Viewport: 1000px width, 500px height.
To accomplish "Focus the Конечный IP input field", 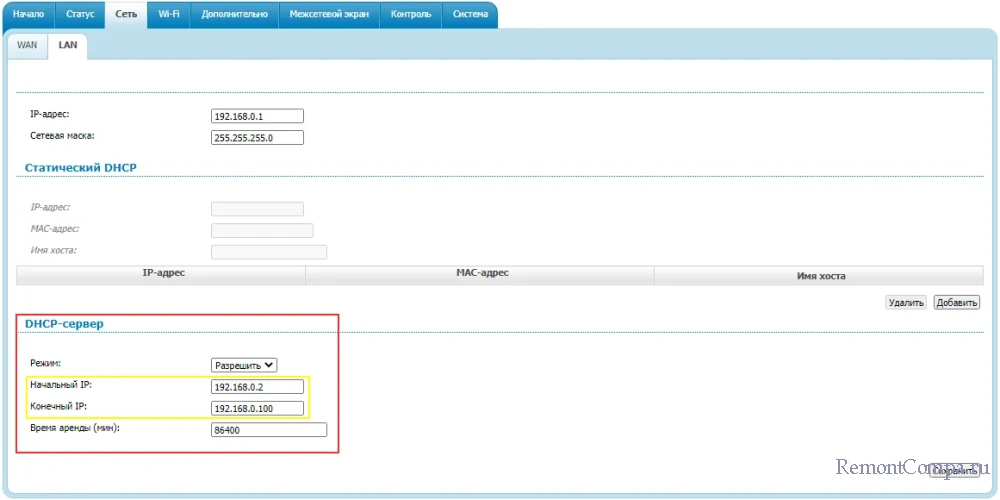I will [x=257, y=408].
